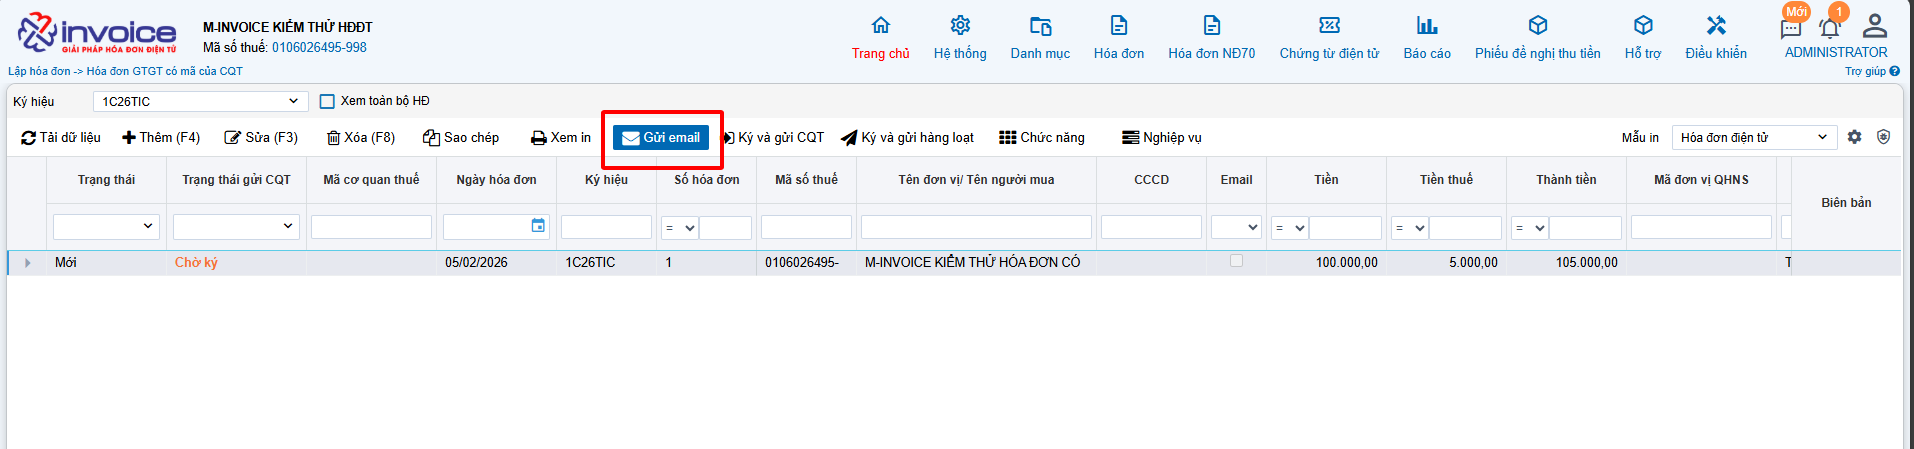
Task: Enable the Xem toàn bộ HĐ checkbox
Action: click(327, 101)
